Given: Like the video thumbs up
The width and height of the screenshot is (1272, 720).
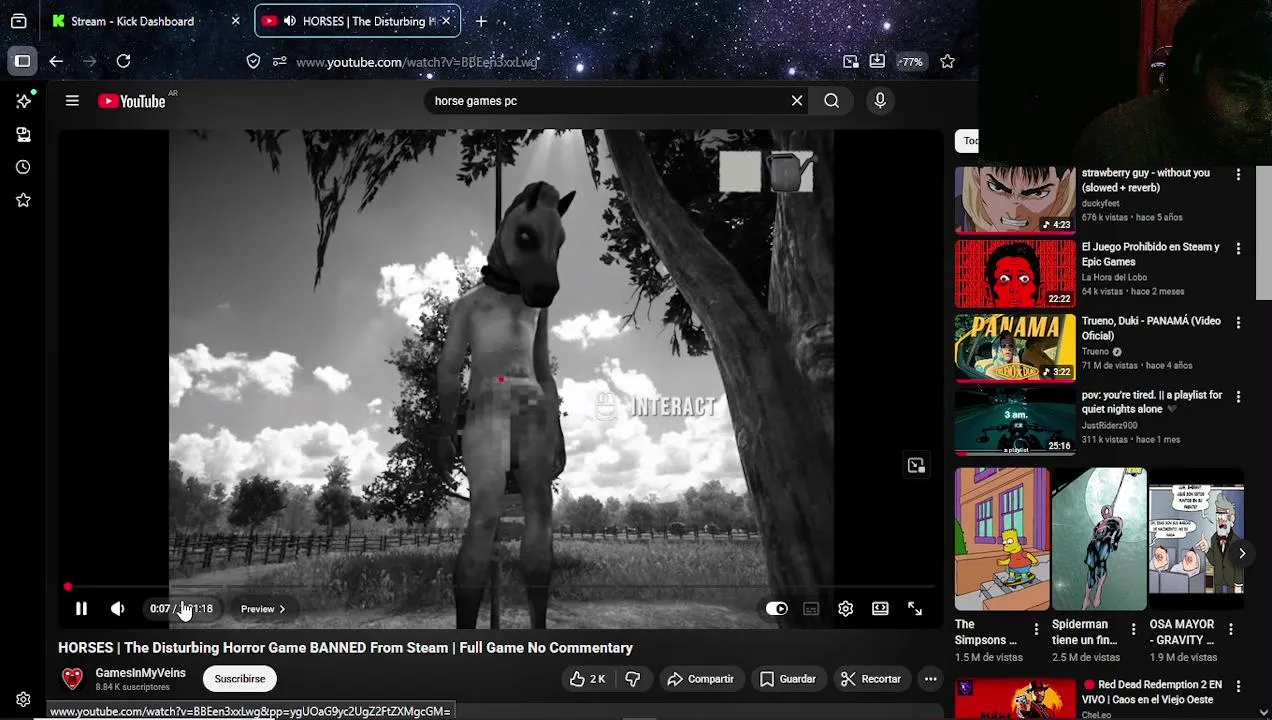Looking at the screenshot, I should click(x=587, y=679).
